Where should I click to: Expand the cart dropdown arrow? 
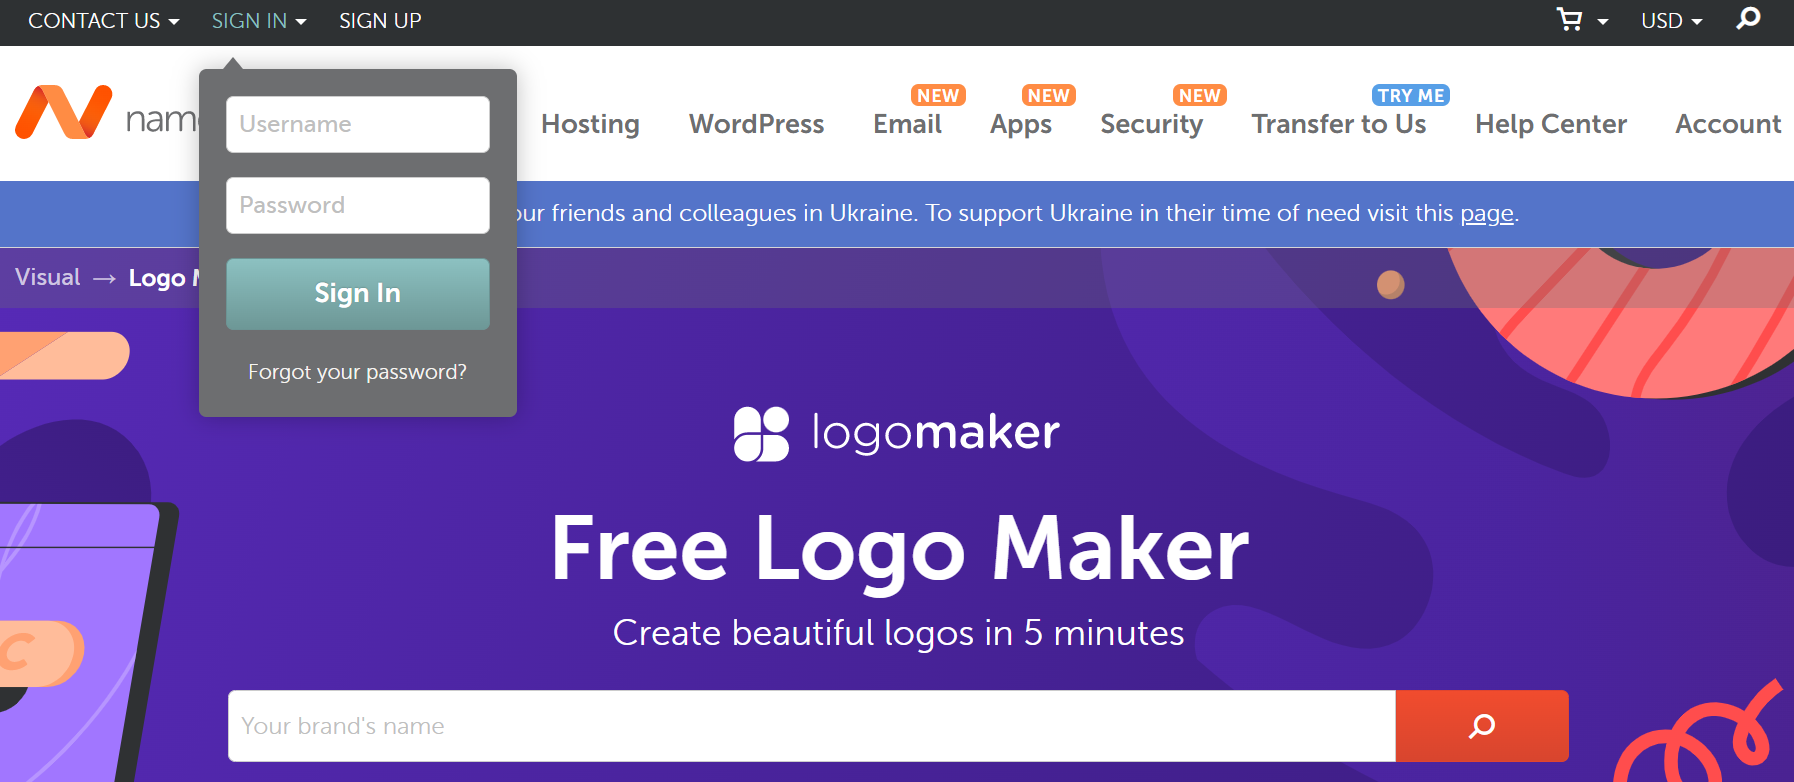[1603, 22]
